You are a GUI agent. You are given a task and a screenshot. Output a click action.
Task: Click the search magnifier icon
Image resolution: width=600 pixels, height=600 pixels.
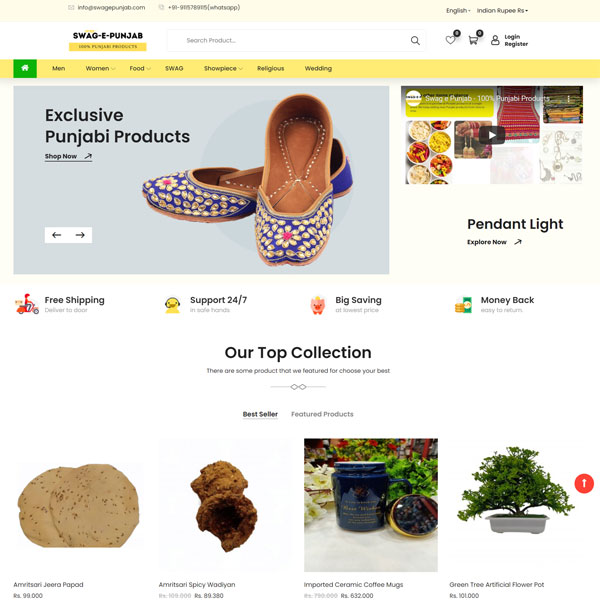coord(415,41)
